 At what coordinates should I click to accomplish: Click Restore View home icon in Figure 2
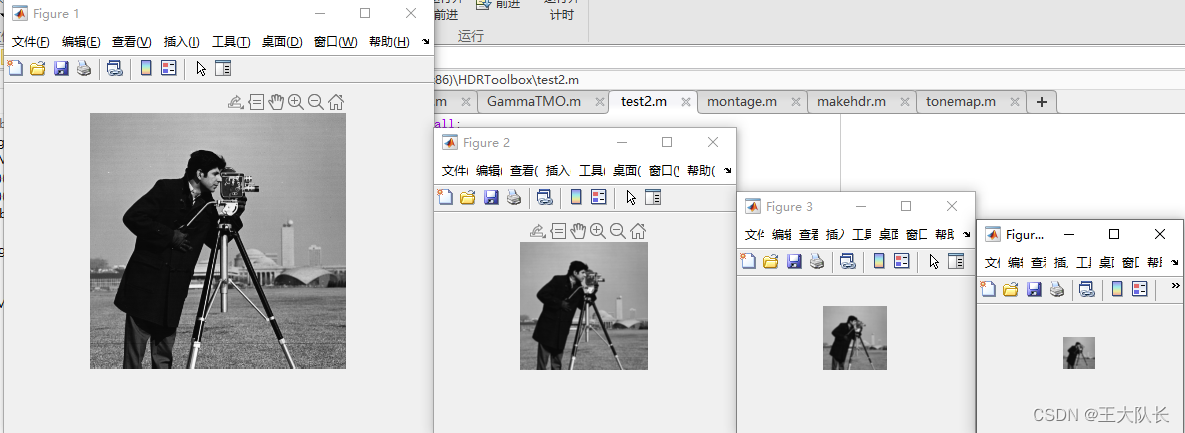638,231
